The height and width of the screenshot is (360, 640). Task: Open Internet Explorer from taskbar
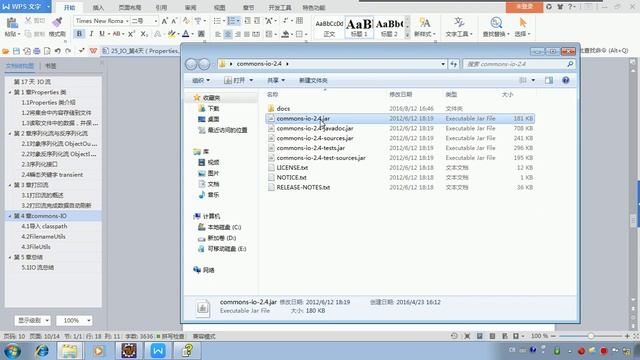tap(42, 351)
